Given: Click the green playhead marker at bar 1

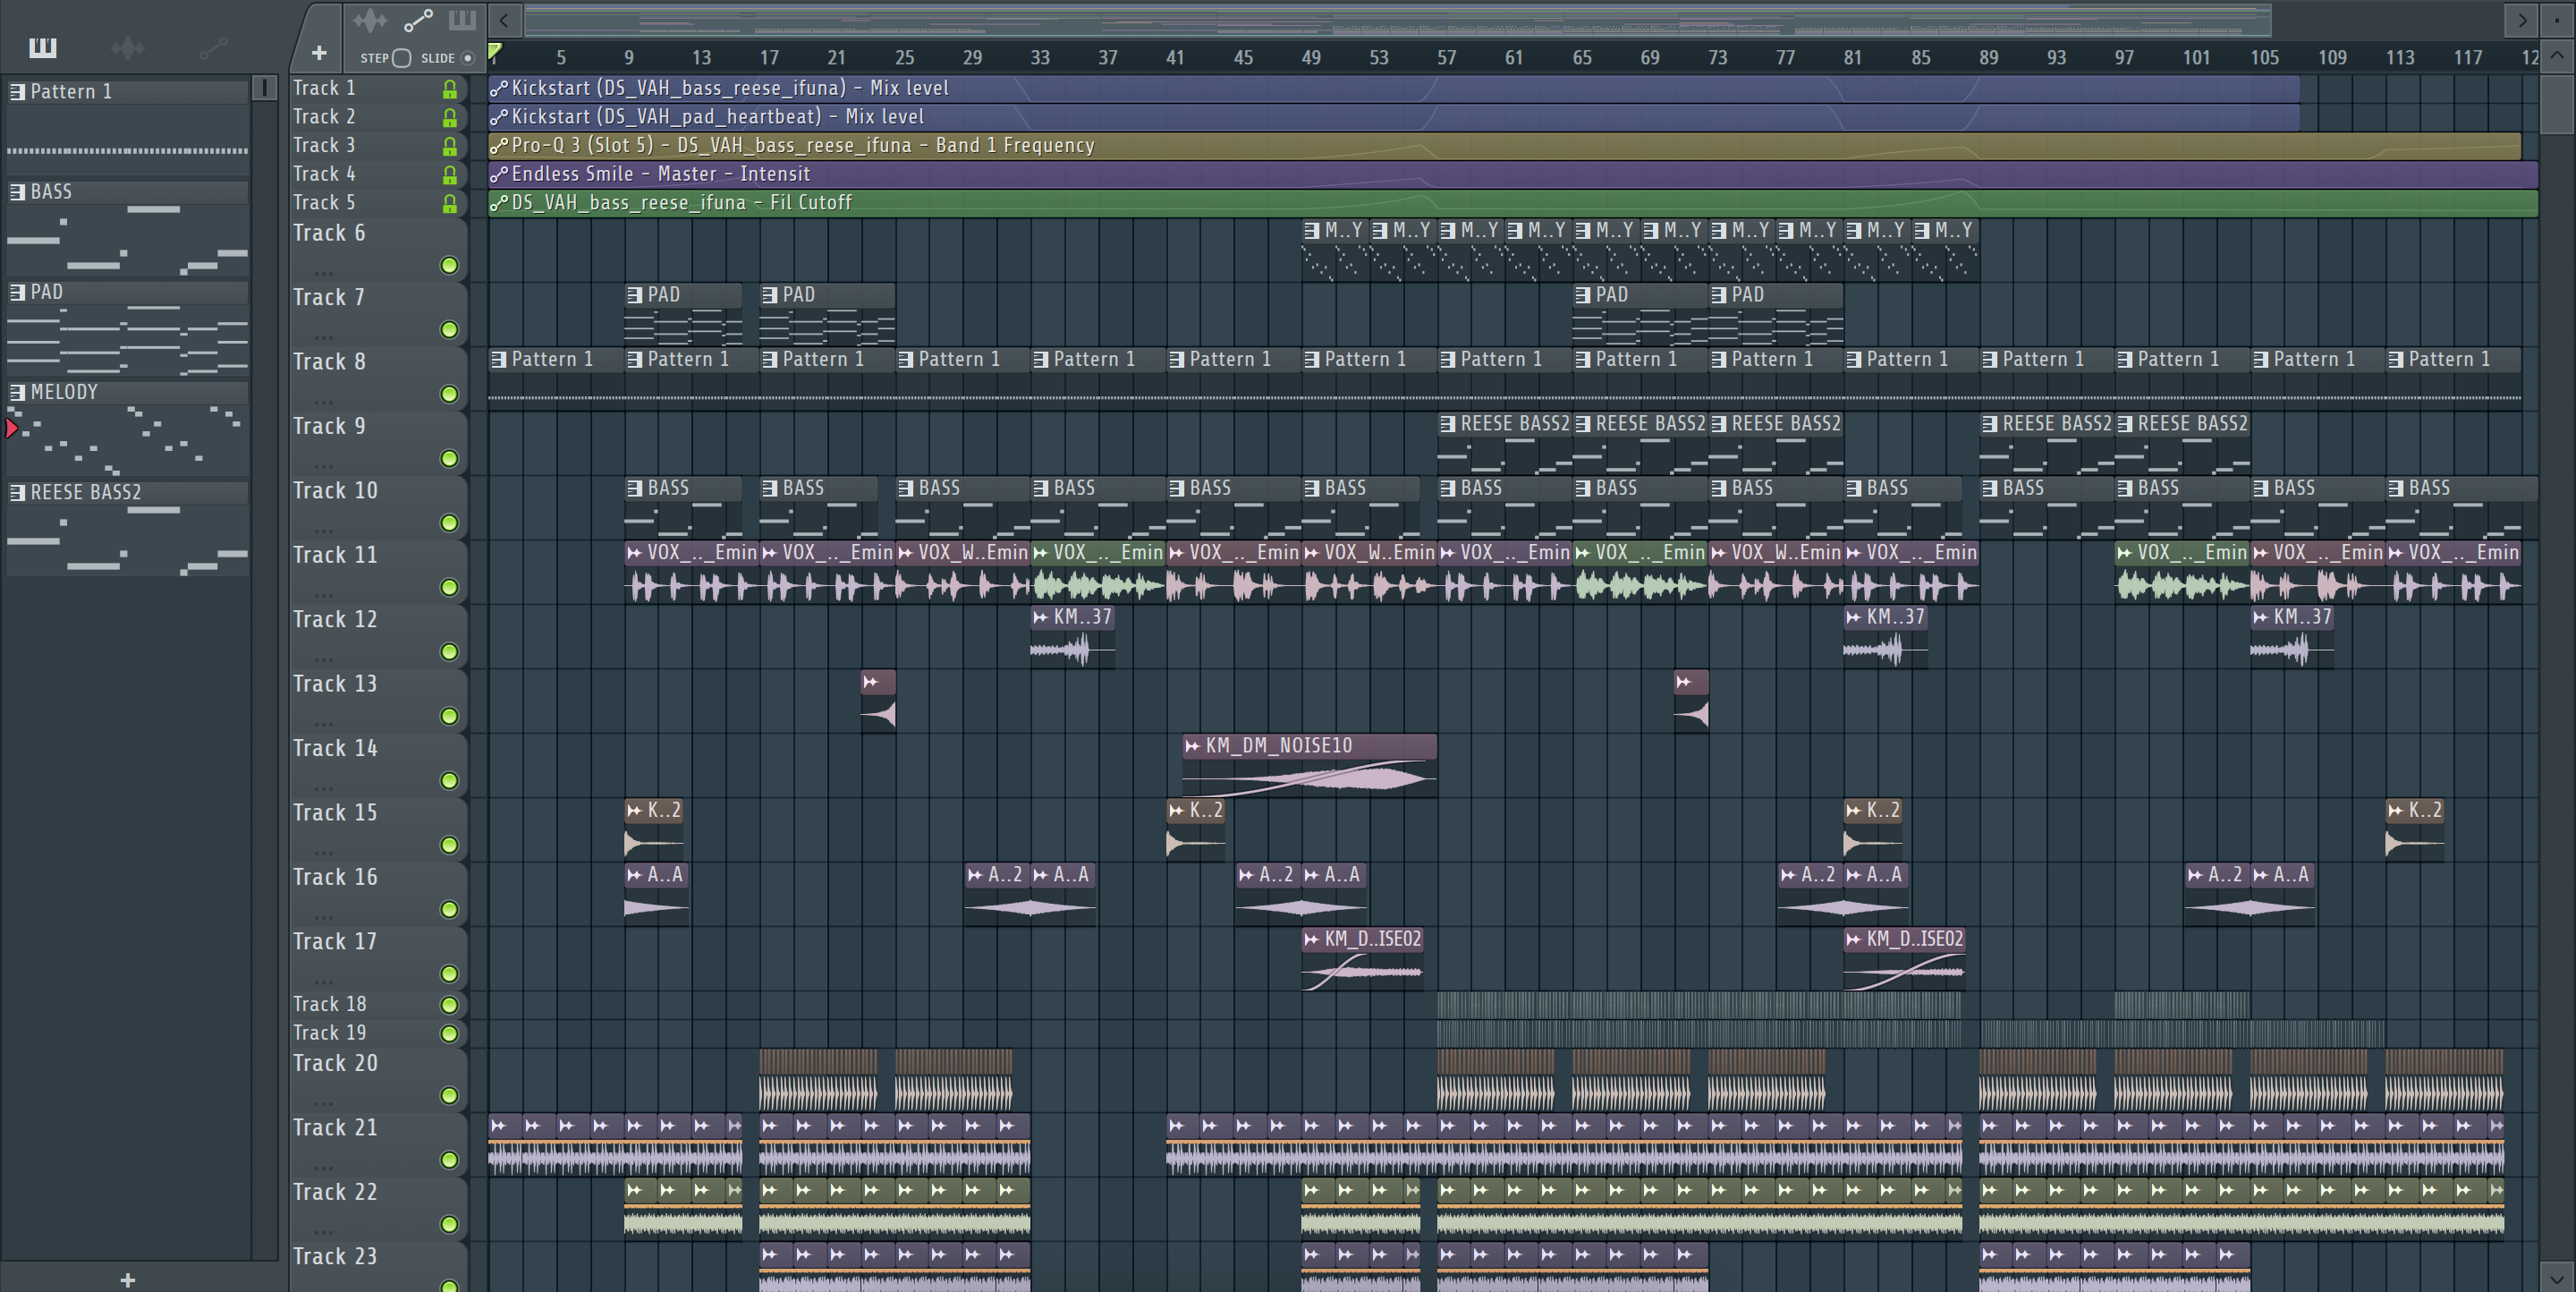Looking at the screenshot, I should coord(495,52).
